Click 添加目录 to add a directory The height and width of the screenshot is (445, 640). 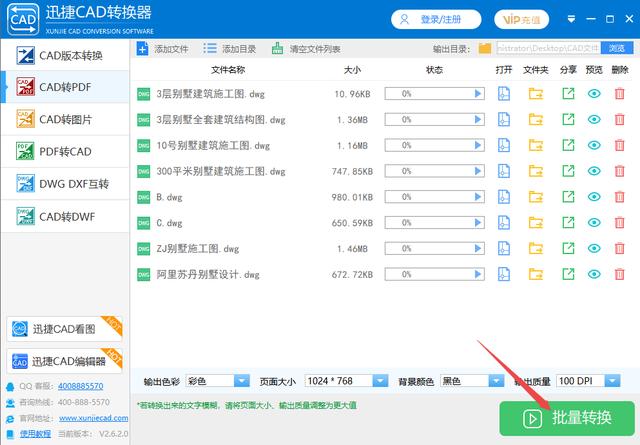pyautogui.click(x=230, y=49)
